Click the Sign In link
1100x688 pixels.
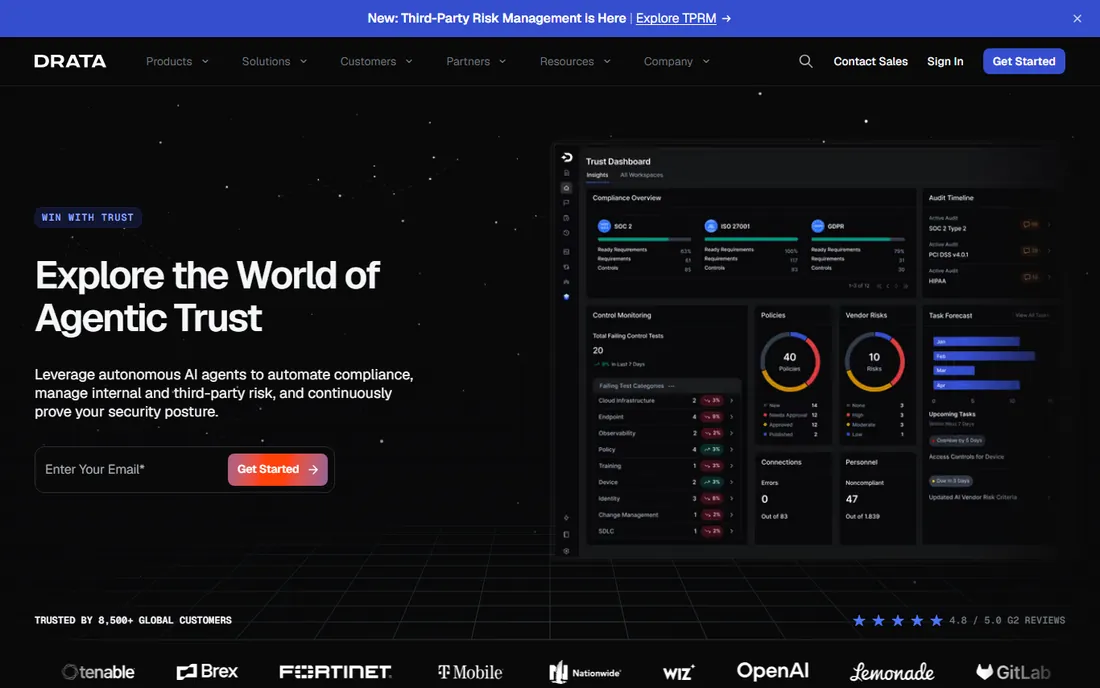[945, 62]
